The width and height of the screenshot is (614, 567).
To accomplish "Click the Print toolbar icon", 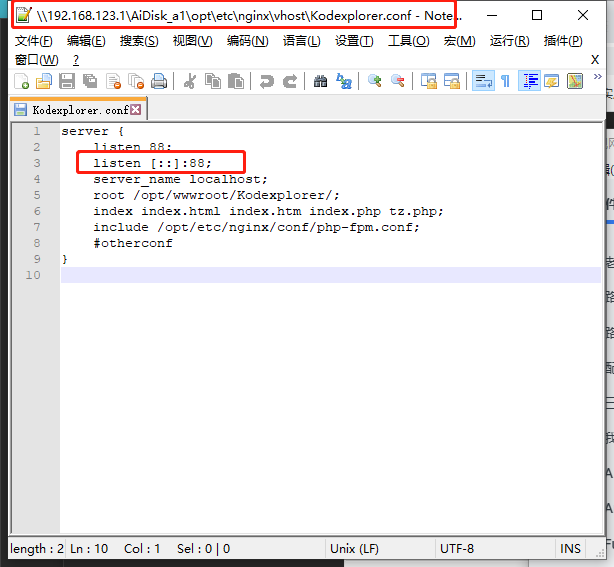I will coord(159,82).
